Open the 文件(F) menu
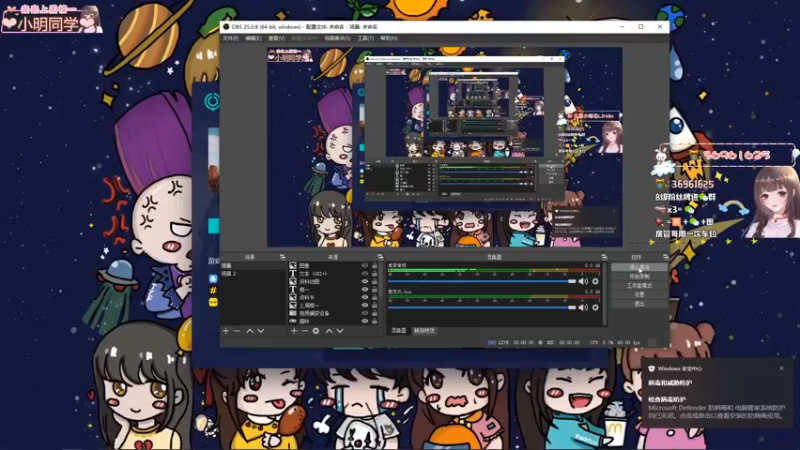Viewport: 800px width, 450px height. (231, 38)
